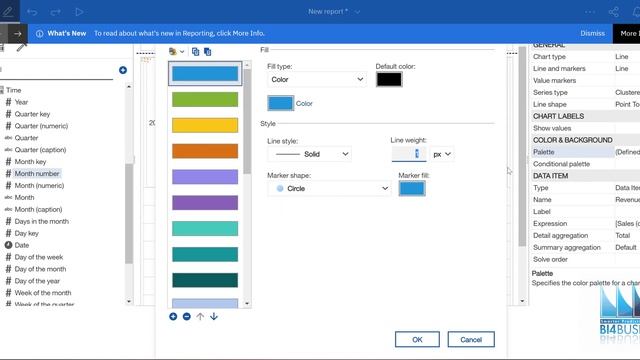Viewport: 640px width, 360px height.
Task: Select the light teal palette entry
Action: pyautogui.click(x=205, y=229)
